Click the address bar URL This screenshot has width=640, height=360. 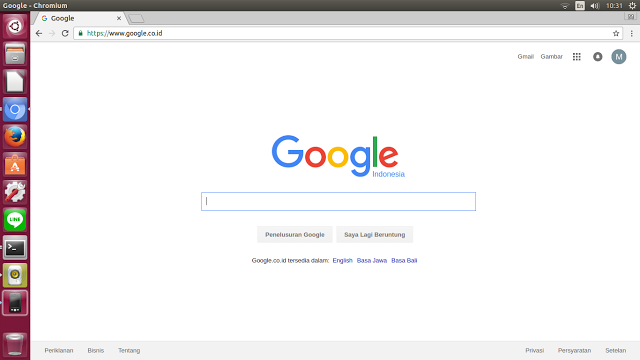pos(124,33)
